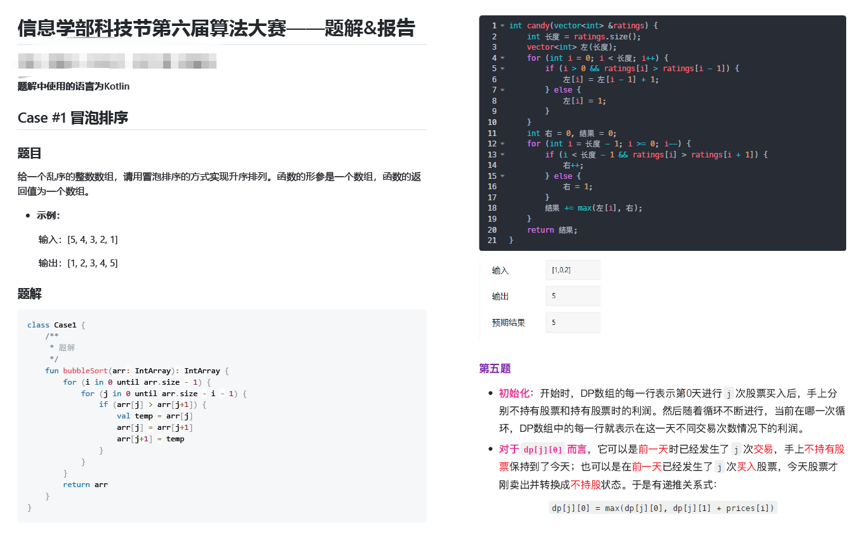Screen dimensions: 867x537
Task: Click the pink 初始化 text
Action: (x=515, y=394)
